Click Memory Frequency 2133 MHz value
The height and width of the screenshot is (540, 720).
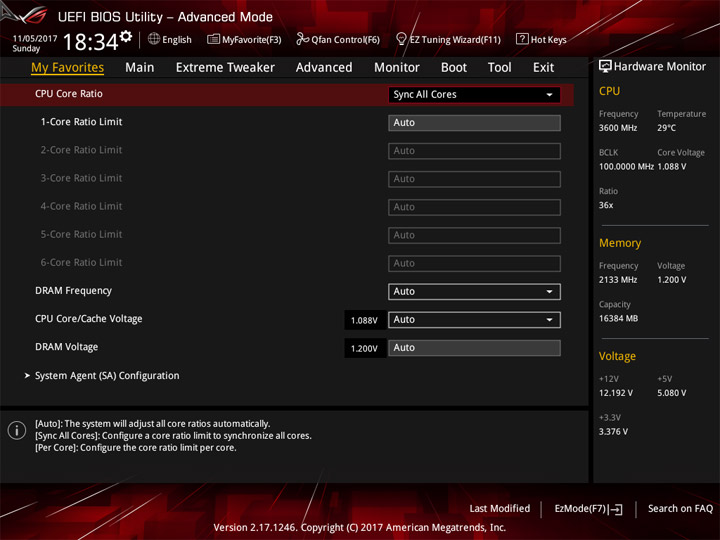(x=618, y=280)
